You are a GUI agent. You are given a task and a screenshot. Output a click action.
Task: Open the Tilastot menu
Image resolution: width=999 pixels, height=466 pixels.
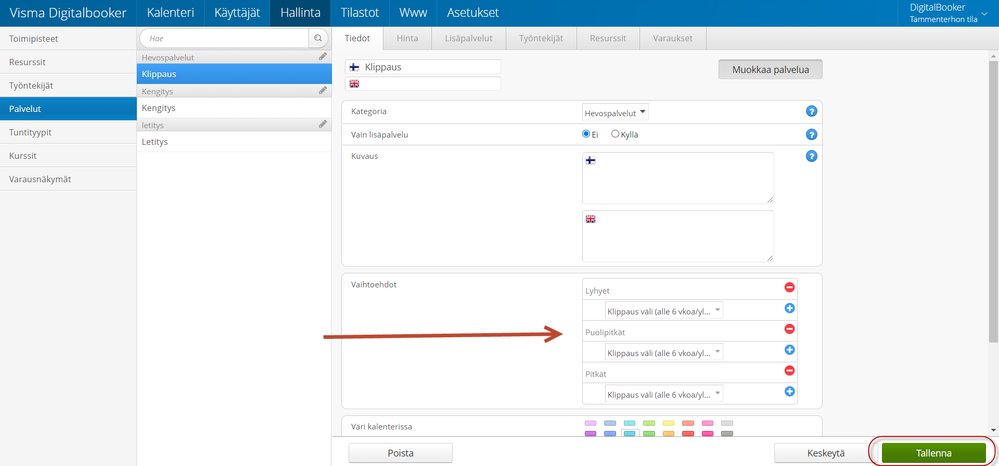(359, 13)
